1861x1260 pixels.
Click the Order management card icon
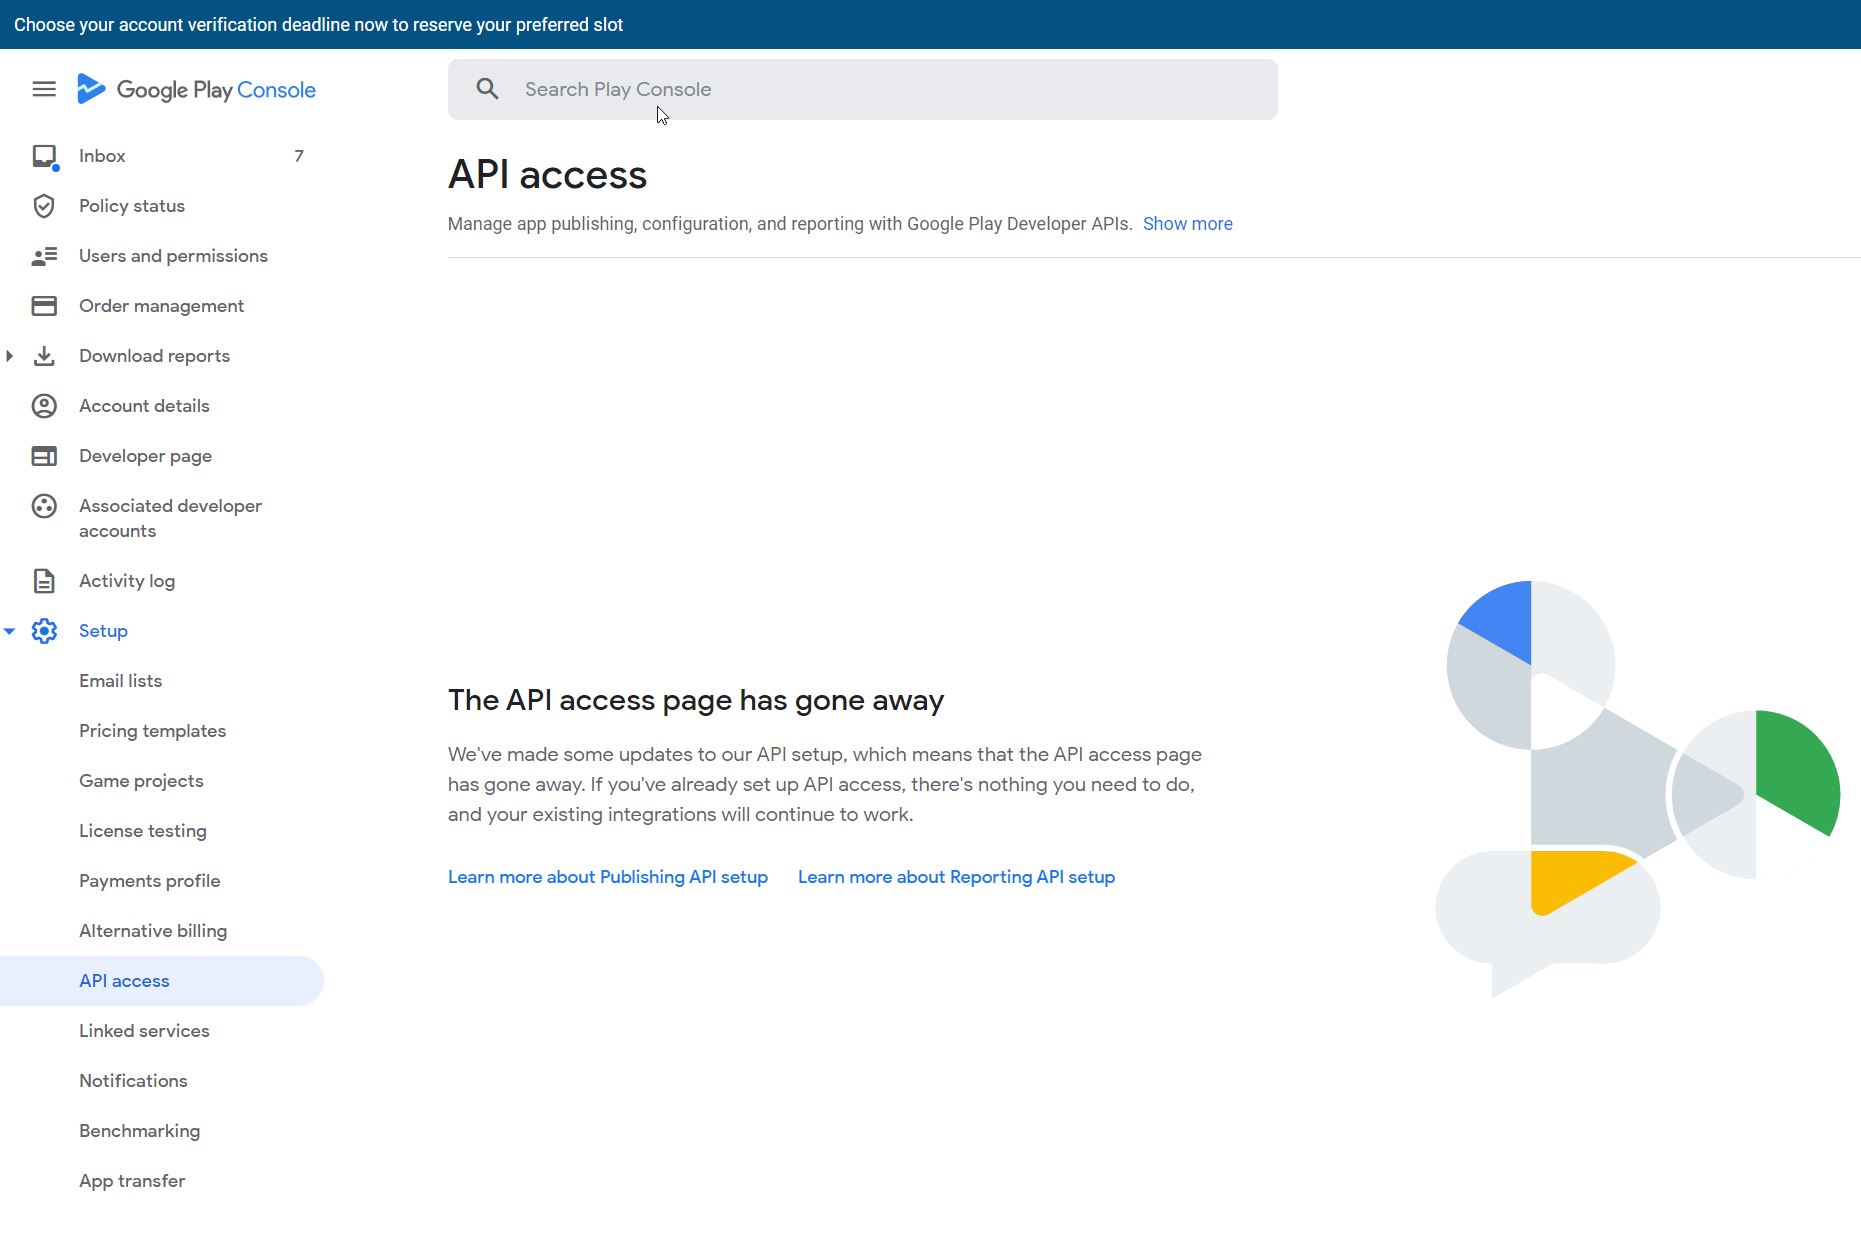pyautogui.click(x=44, y=306)
